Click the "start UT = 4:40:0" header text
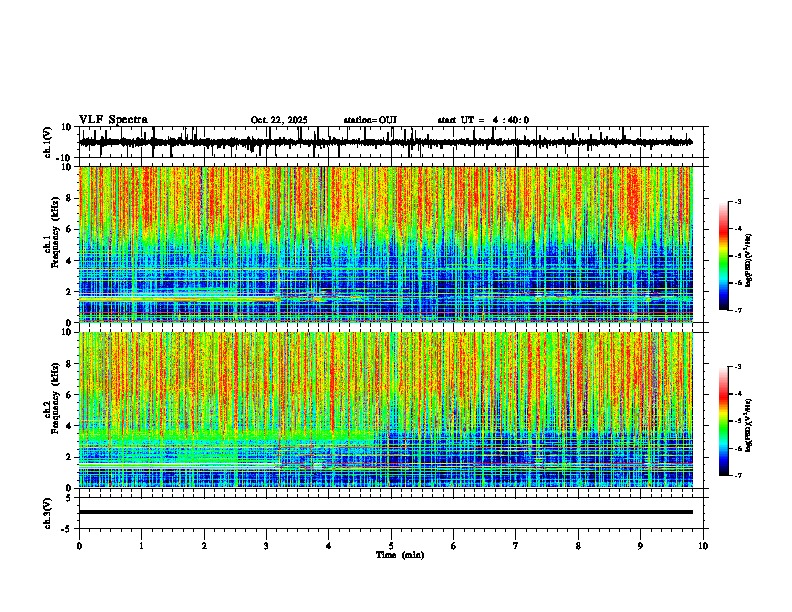Viewport: 792px width, 612px height. (x=483, y=120)
